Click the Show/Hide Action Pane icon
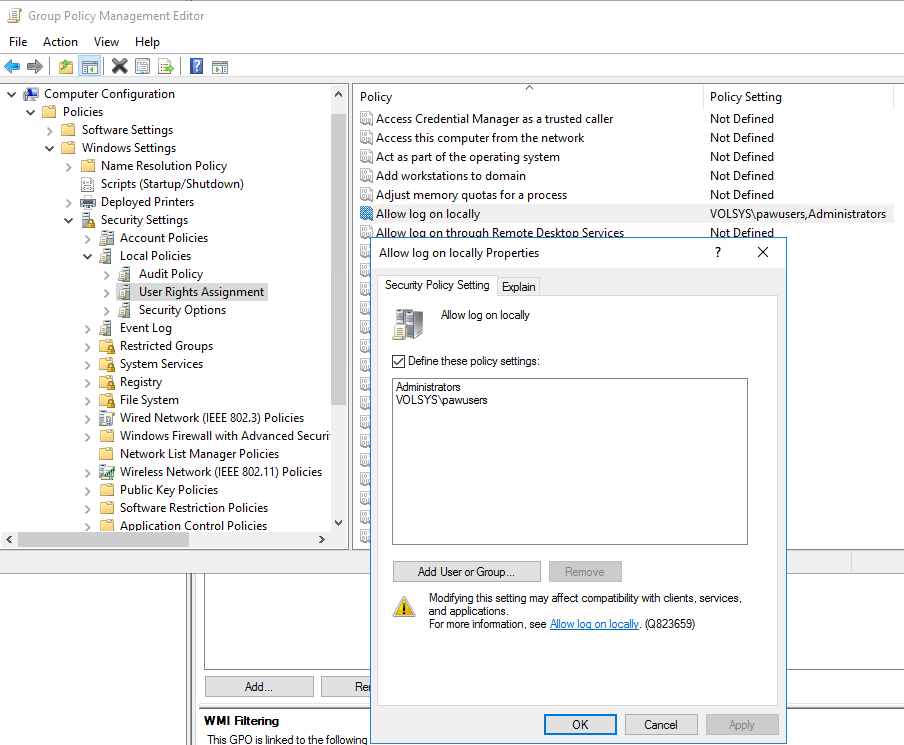The height and width of the screenshot is (745, 904). pyautogui.click(x=220, y=66)
